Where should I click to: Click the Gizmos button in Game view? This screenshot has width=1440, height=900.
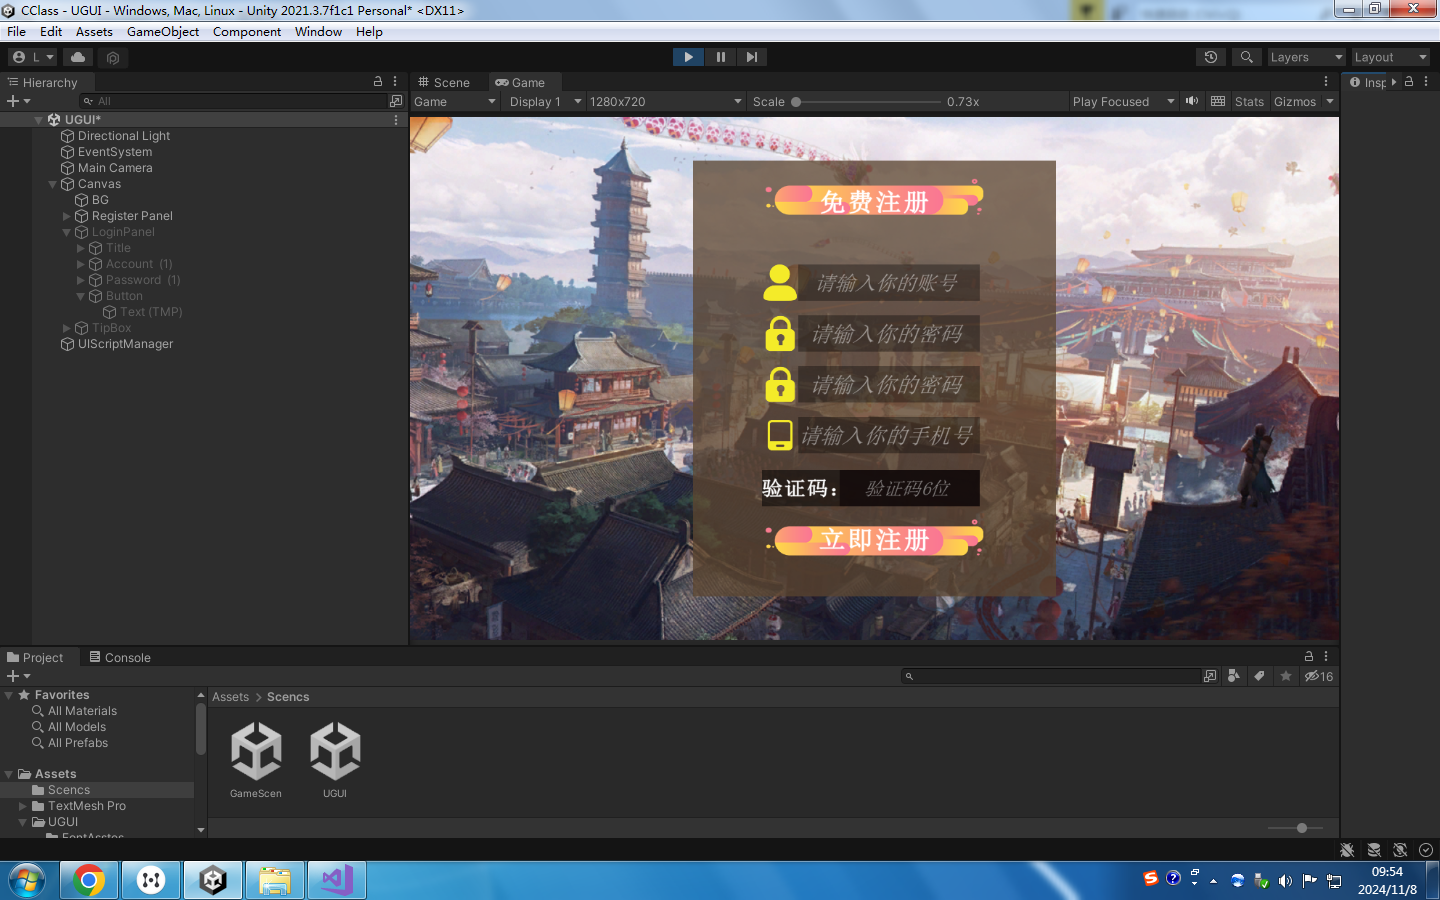tap(1295, 101)
